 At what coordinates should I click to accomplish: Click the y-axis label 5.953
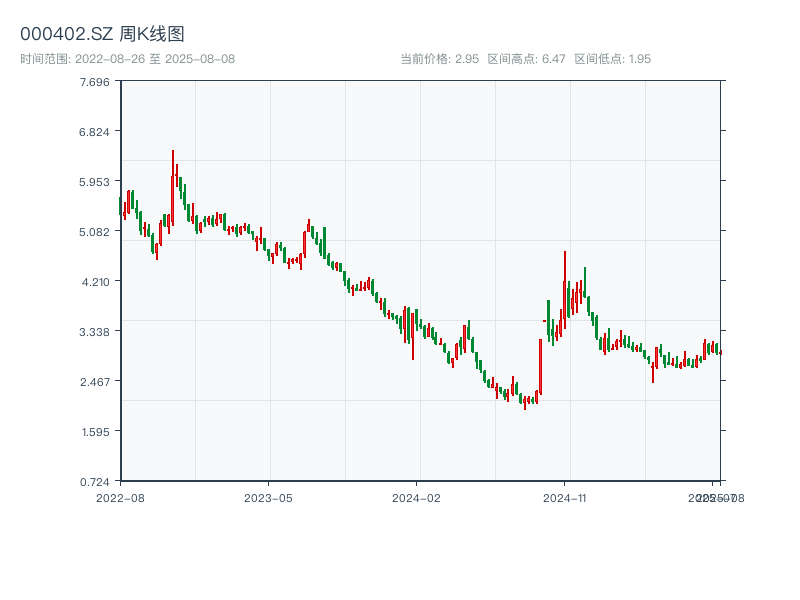click(x=94, y=182)
